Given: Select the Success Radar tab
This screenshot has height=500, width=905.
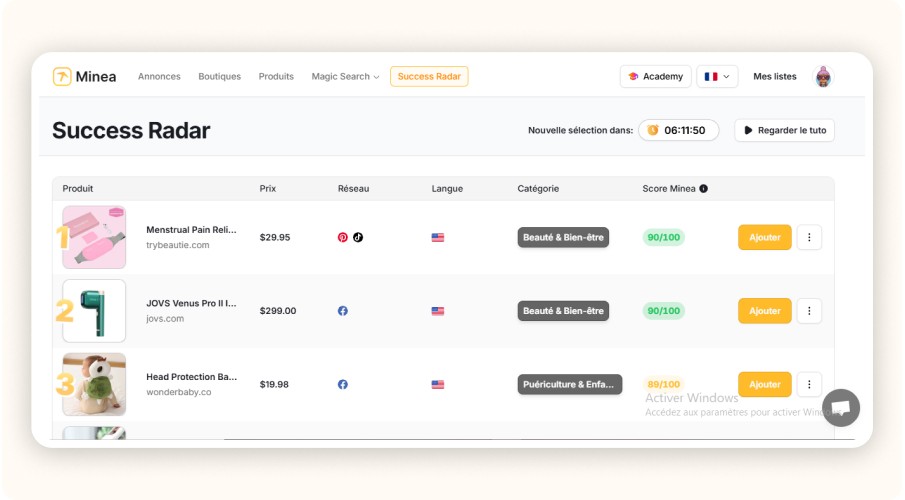Looking at the screenshot, I should (x=429, y=76).
